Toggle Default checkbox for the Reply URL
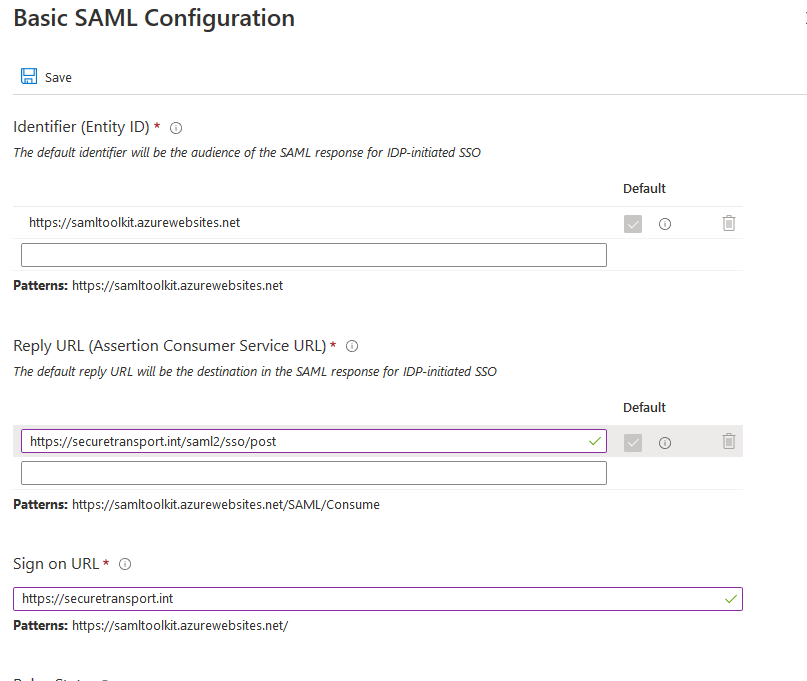This screenshot has width=807, height=681. click(x=632, y=442)
